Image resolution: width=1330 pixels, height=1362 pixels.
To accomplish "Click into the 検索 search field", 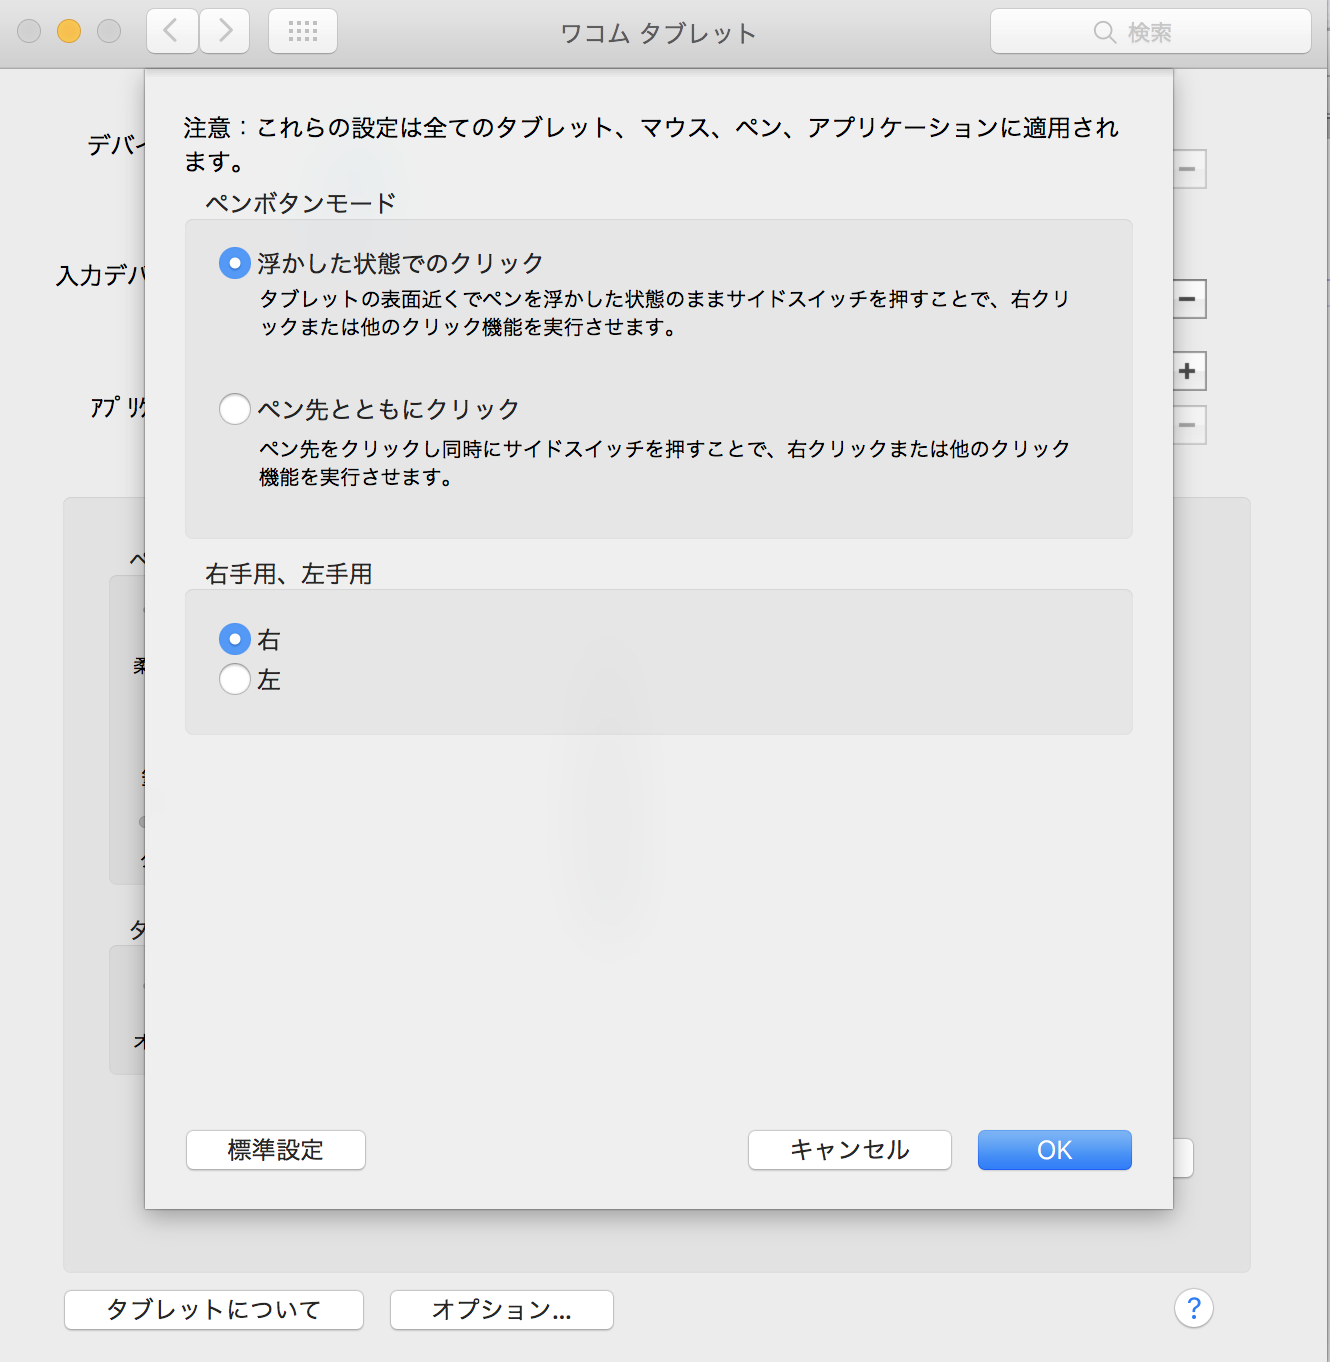I will [1150, 32].
